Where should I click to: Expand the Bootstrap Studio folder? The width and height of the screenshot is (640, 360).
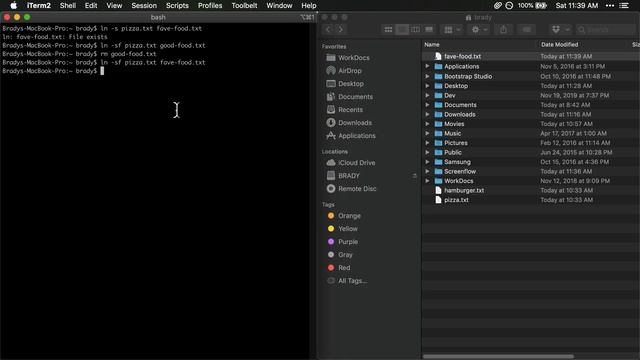click(427, 76)
